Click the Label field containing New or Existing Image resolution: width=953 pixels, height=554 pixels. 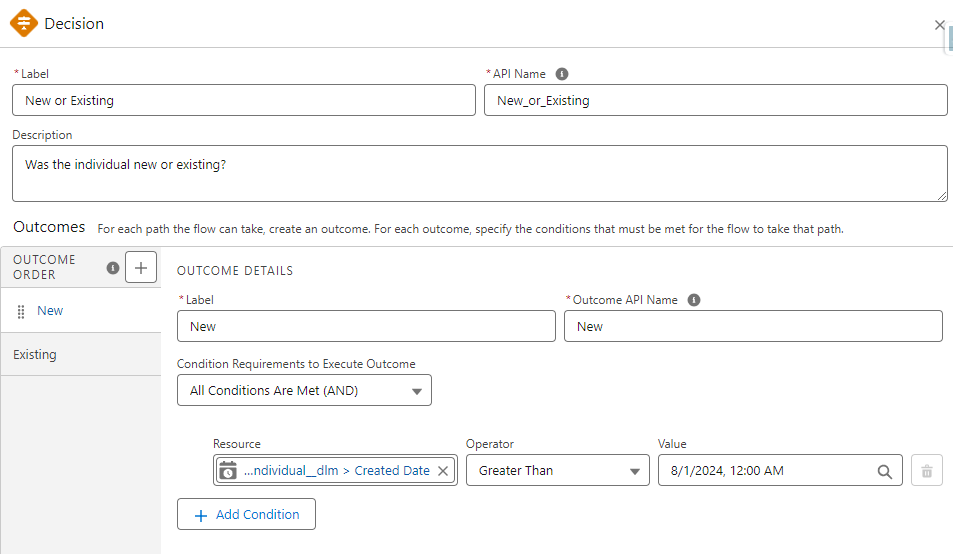point(243,100)
